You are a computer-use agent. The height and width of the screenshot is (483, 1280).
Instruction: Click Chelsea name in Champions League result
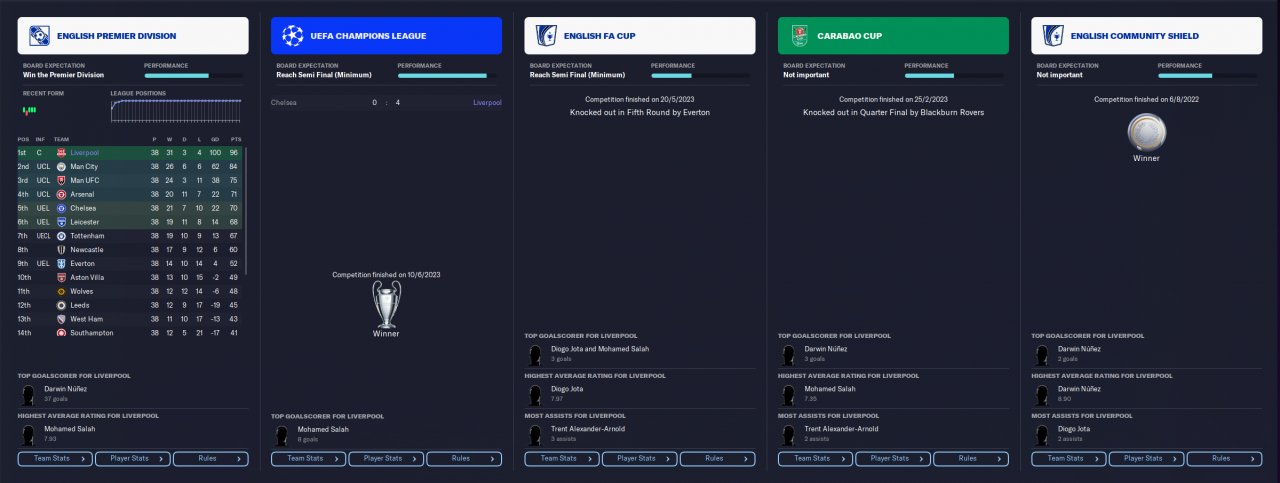pyautogui.click(x=284, y=102)
